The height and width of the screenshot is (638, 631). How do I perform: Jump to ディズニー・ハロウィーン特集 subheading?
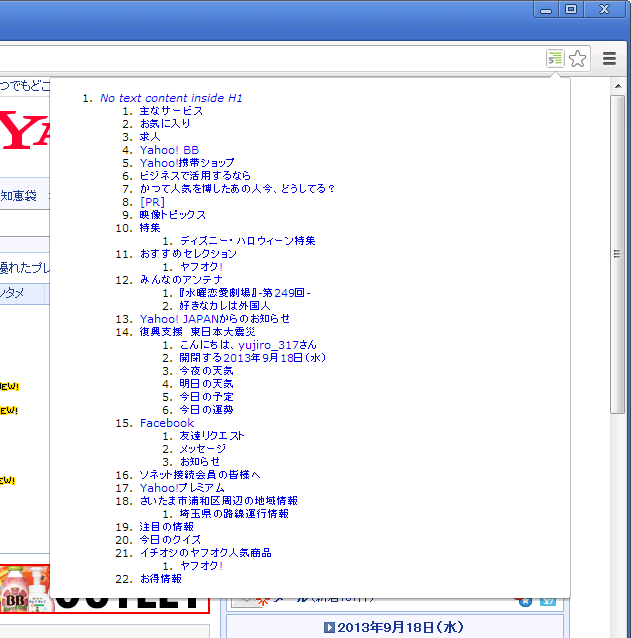[247, 241]
